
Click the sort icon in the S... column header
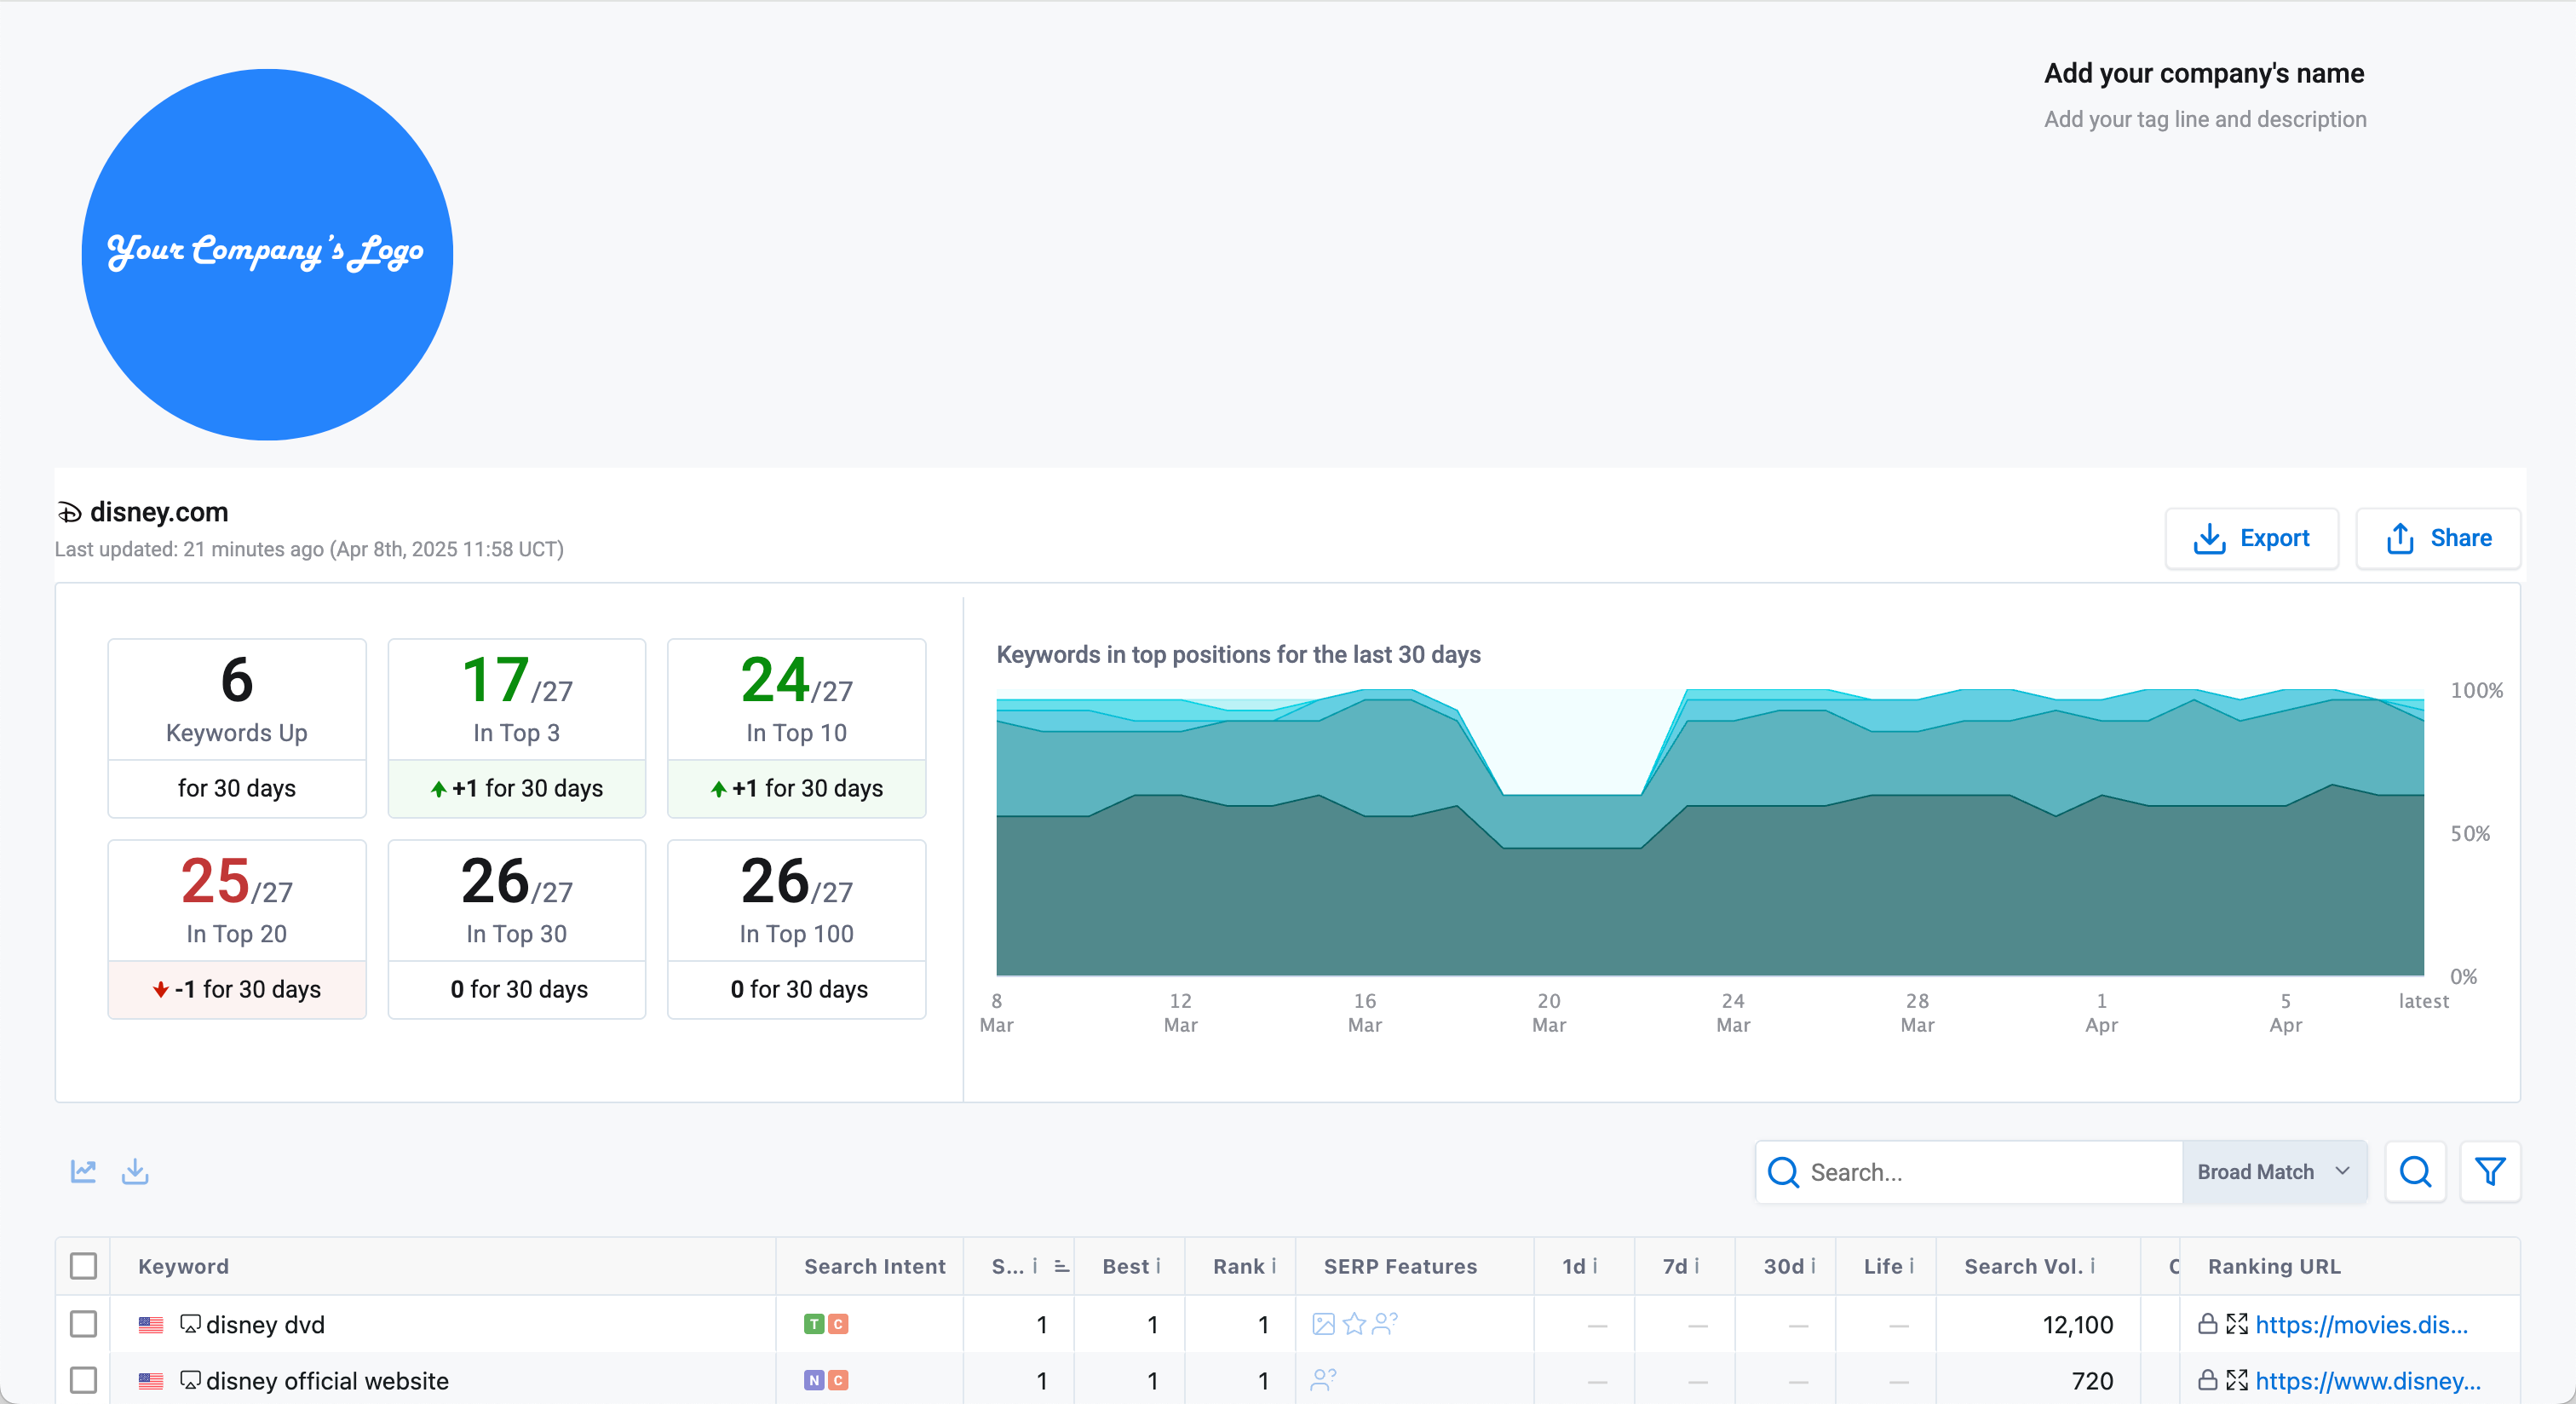[1061, 1266]
